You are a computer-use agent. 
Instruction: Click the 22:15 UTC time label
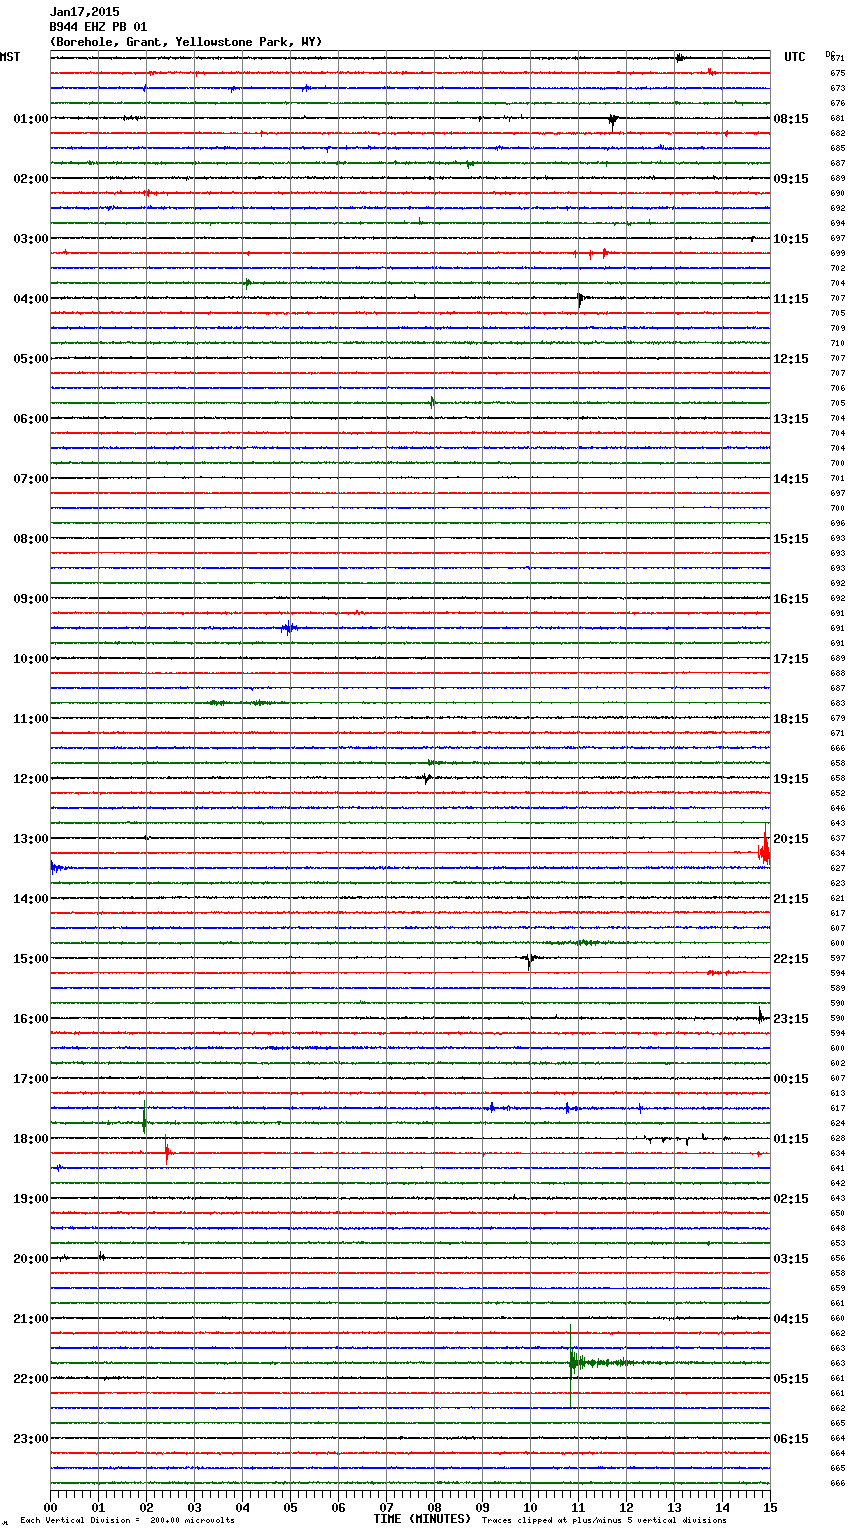(791, 958)
